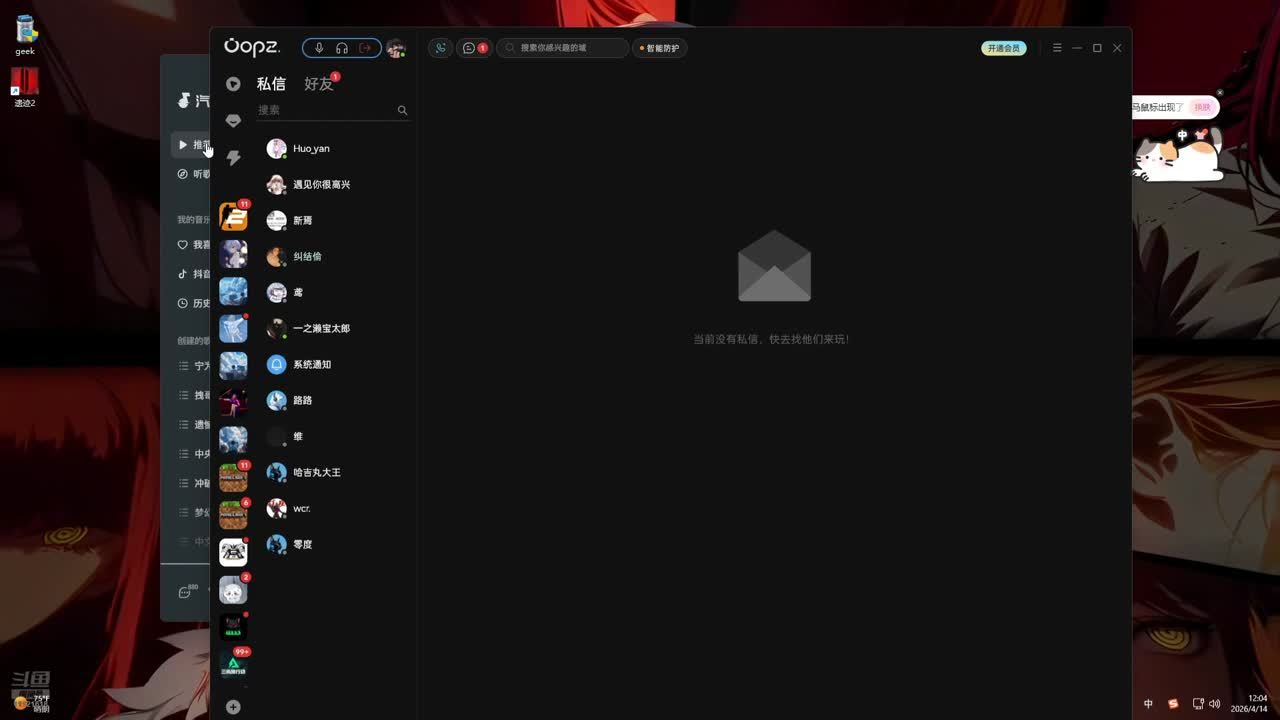Click the 搜索你感兴趣的域 search field

(565, 48)
